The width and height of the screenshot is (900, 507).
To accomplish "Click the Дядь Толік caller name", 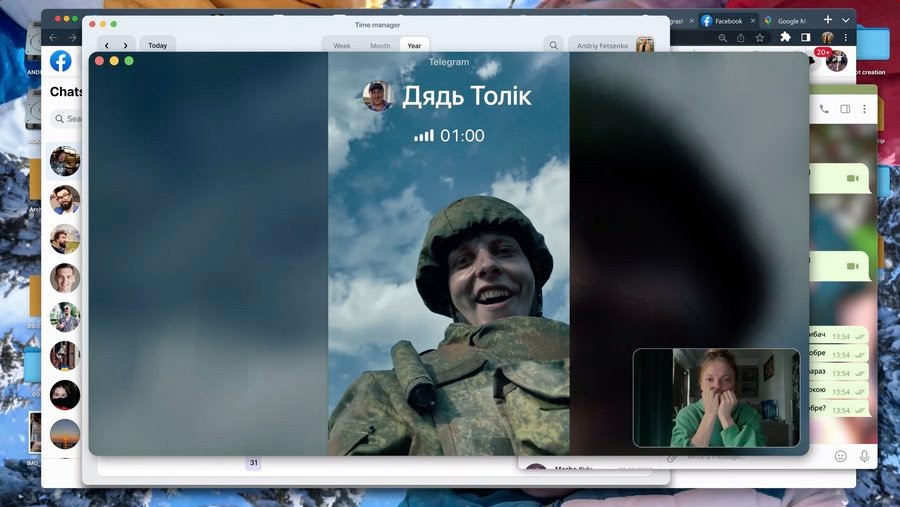I will click(x=466, y=96).
